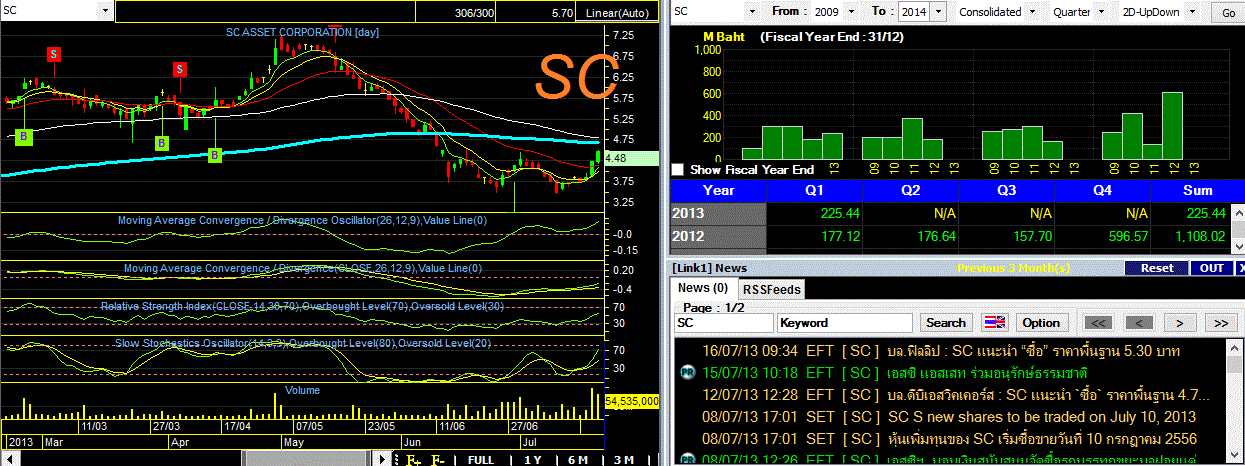This screenshot has width=1245, height=466.
Task: Click the Linear(Auto) scale button
Action: 618,12
